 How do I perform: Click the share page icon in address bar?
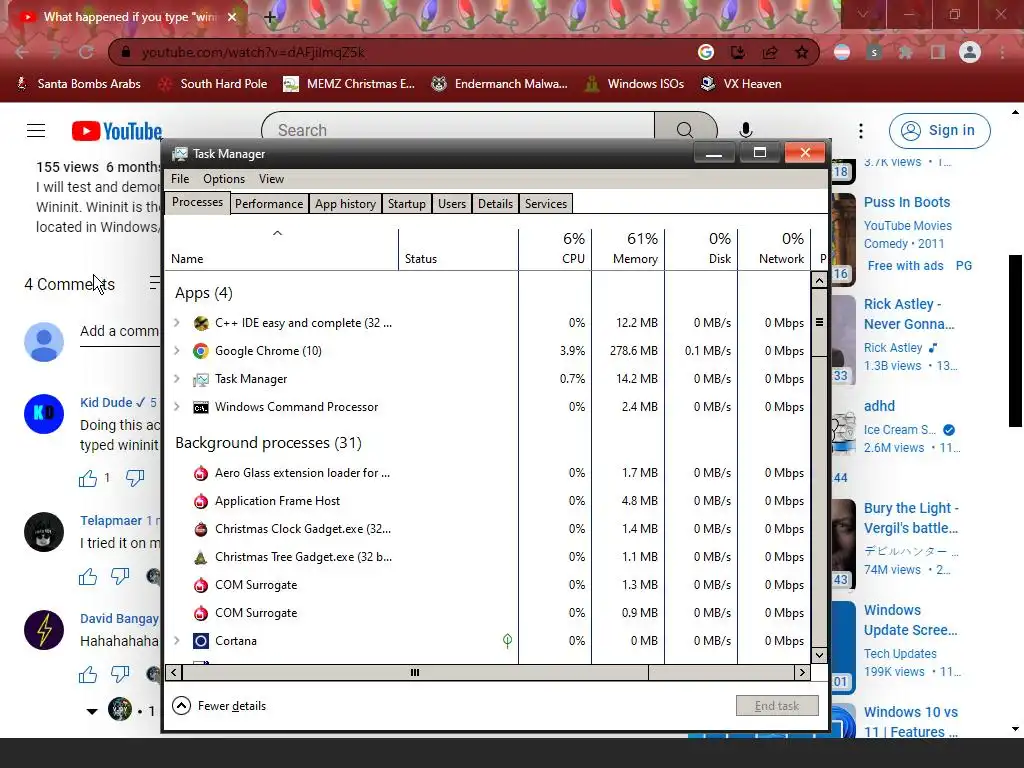point(770,52)
